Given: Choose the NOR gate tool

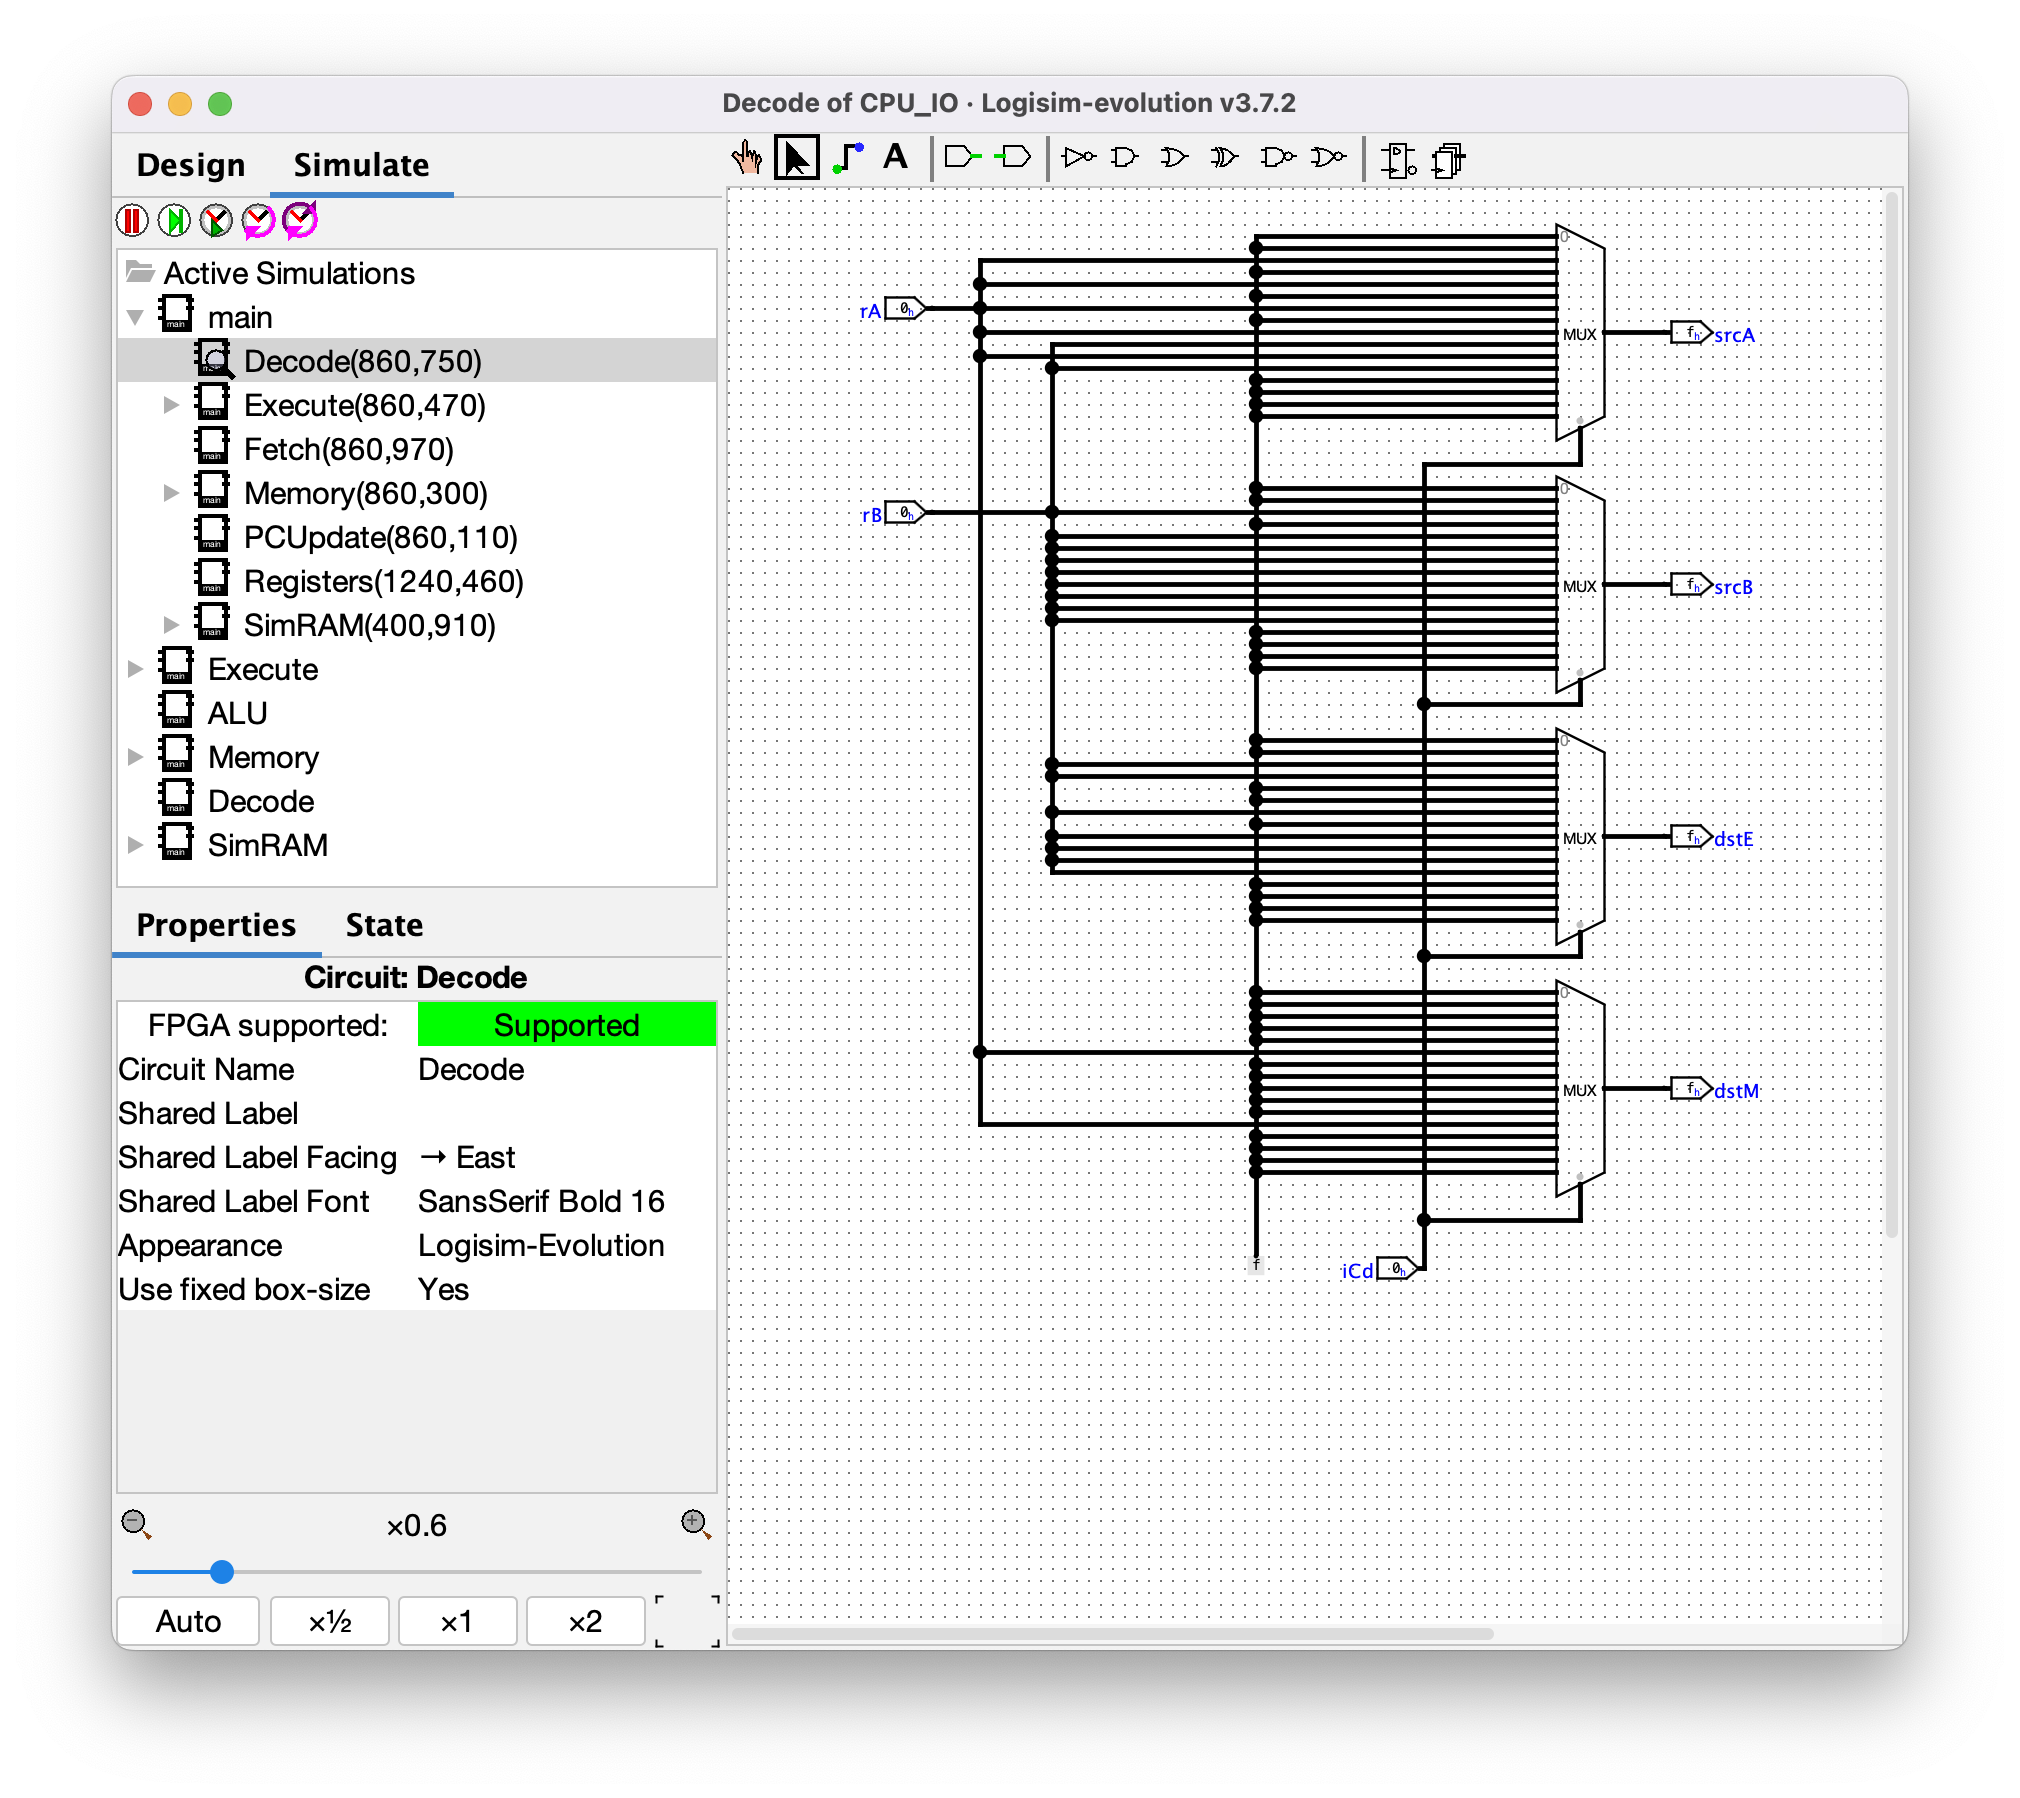Looking at the screenshot, I should 1328,157.
